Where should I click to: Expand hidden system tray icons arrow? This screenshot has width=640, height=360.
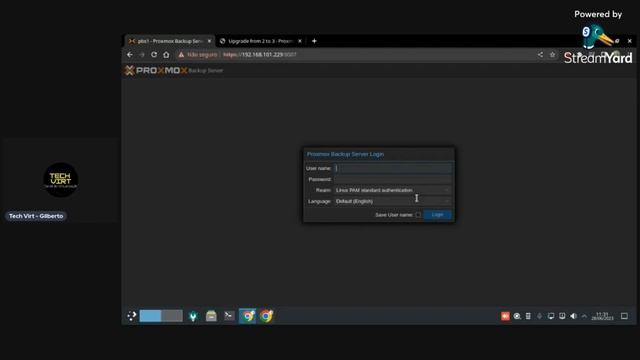tap(584, 316)
